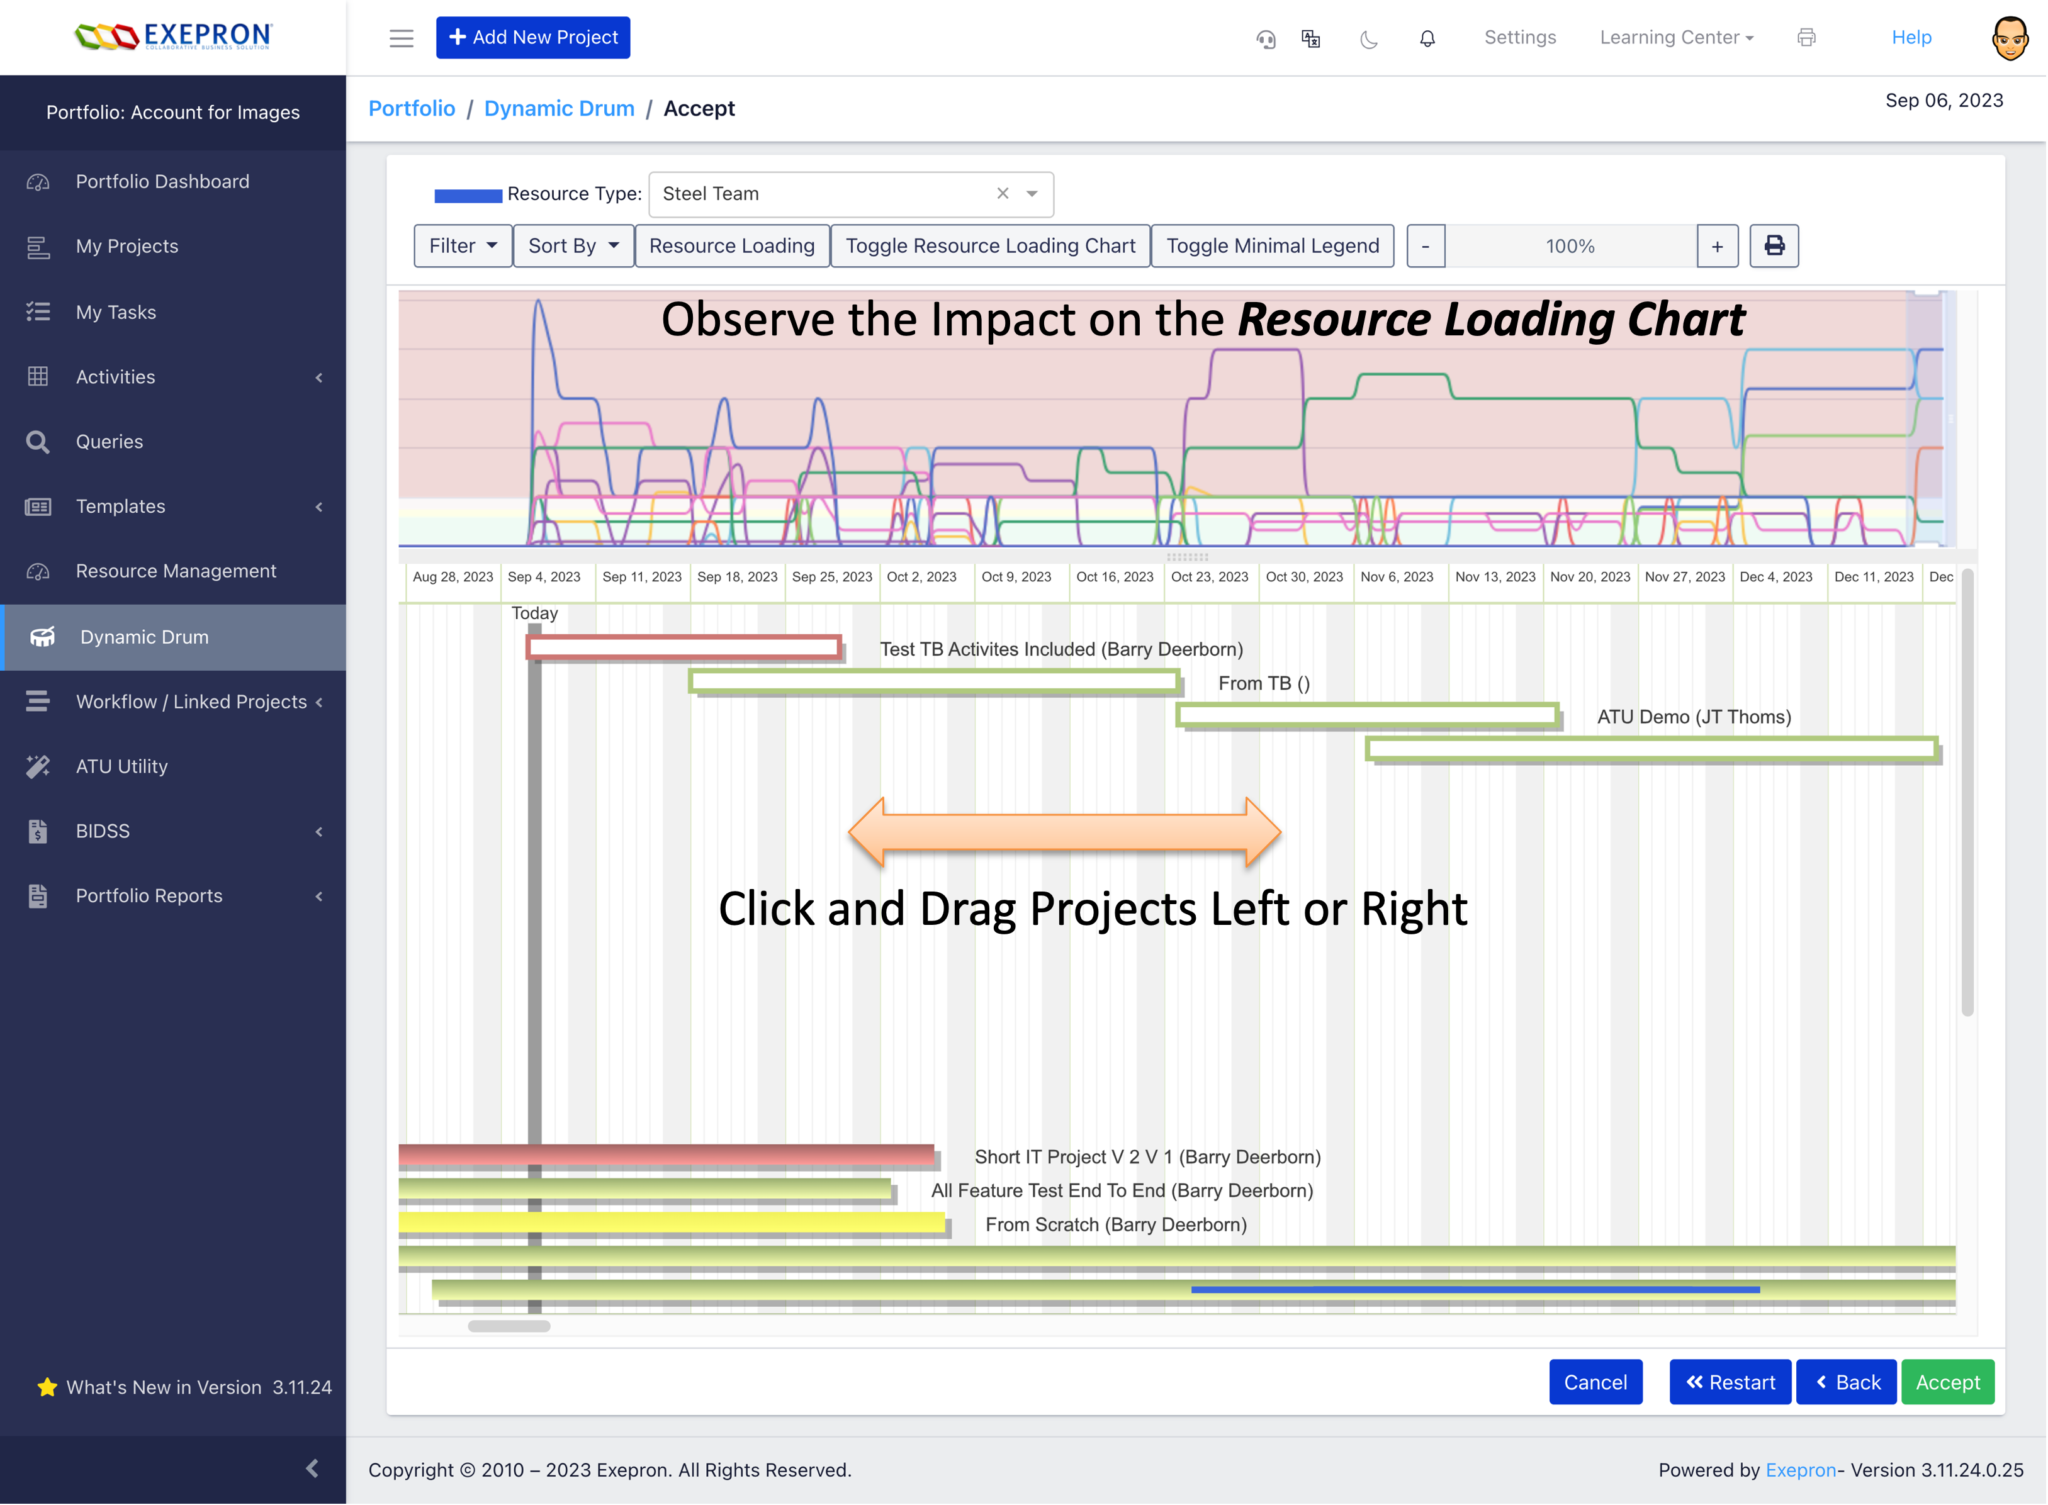Open the notifications bell

pyautogui.click(x=1427, y=38)
